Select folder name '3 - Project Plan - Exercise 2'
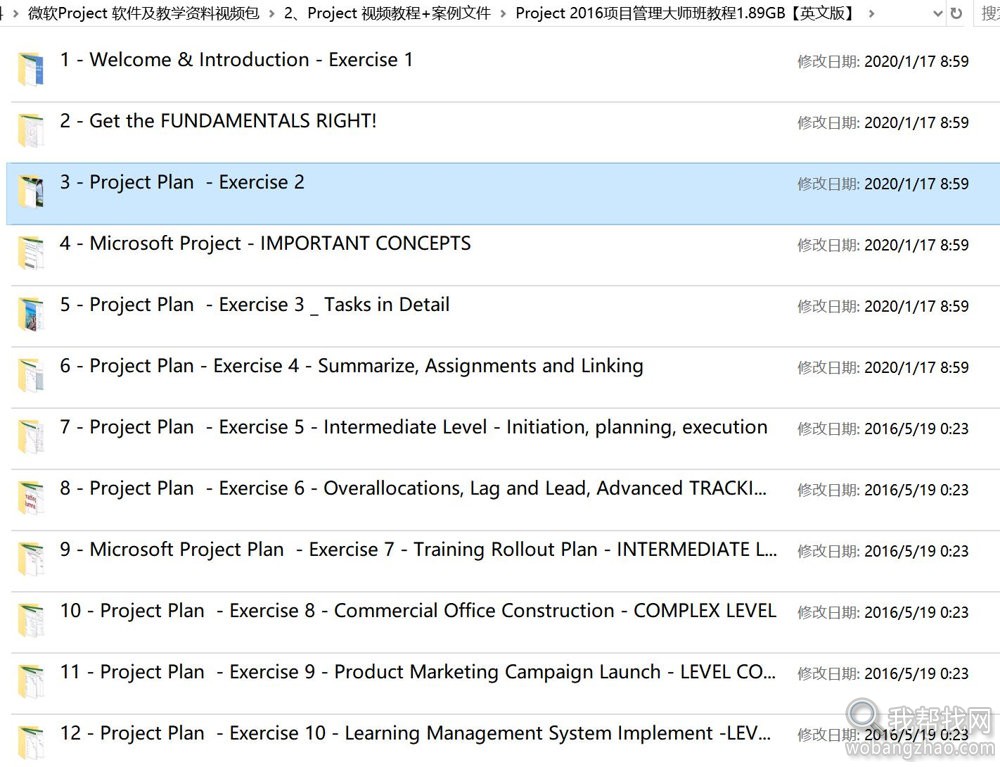Image resolution: width=1000 pixels, height=767 pixels. point(182,182)
